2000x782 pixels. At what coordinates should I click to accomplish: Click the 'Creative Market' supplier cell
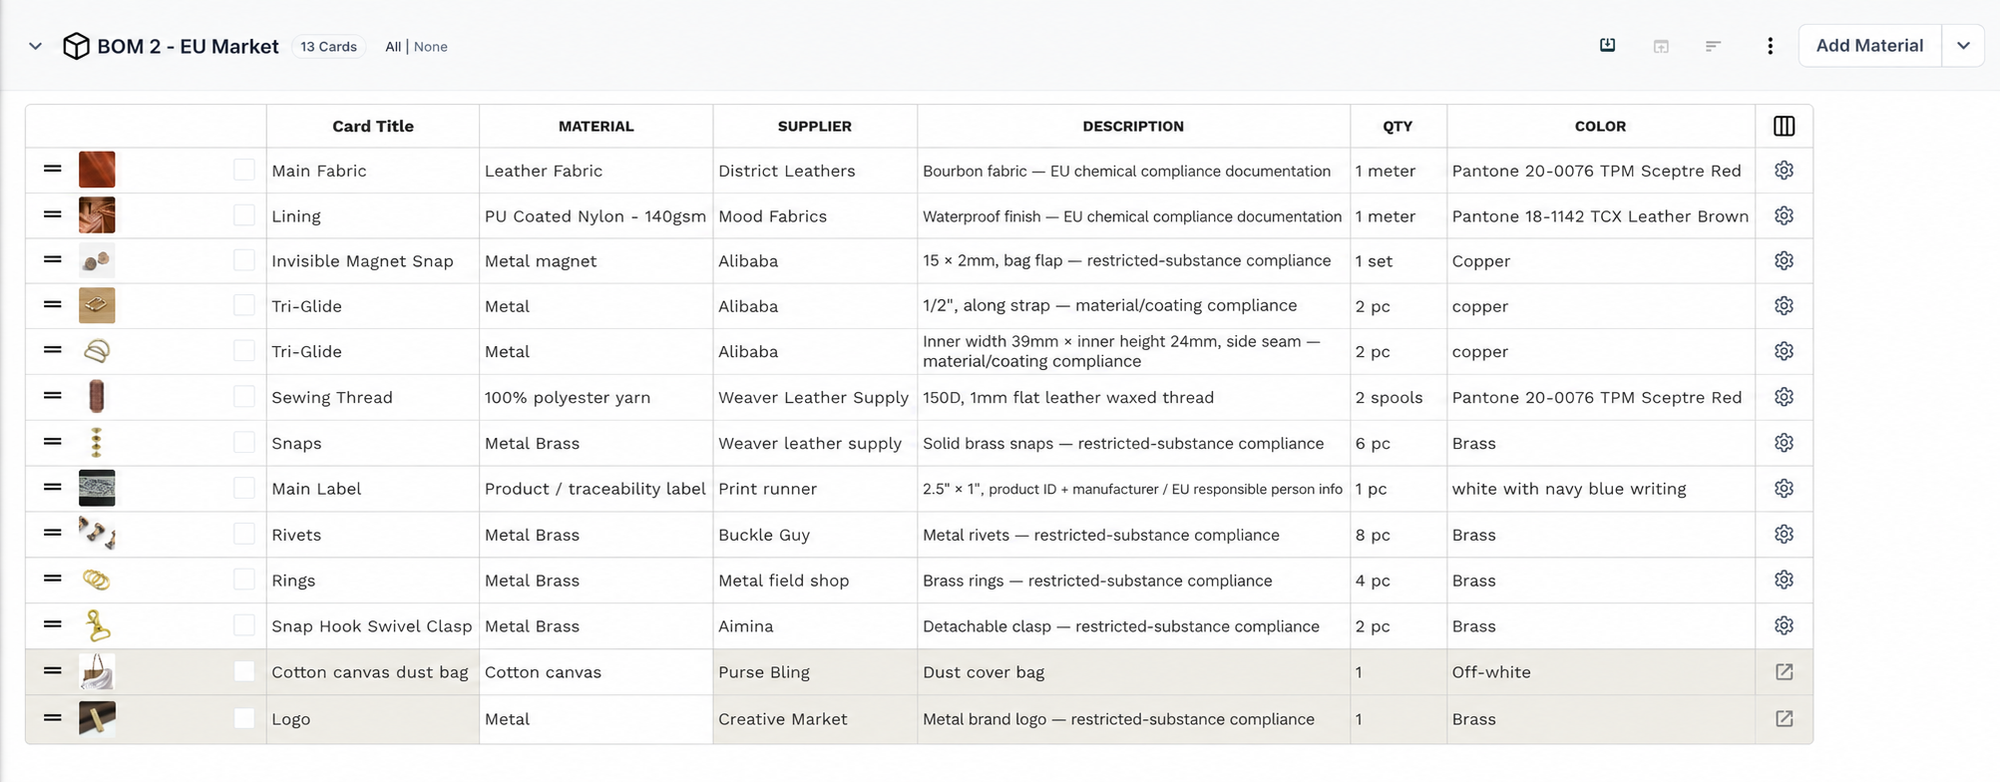(815, 719)
